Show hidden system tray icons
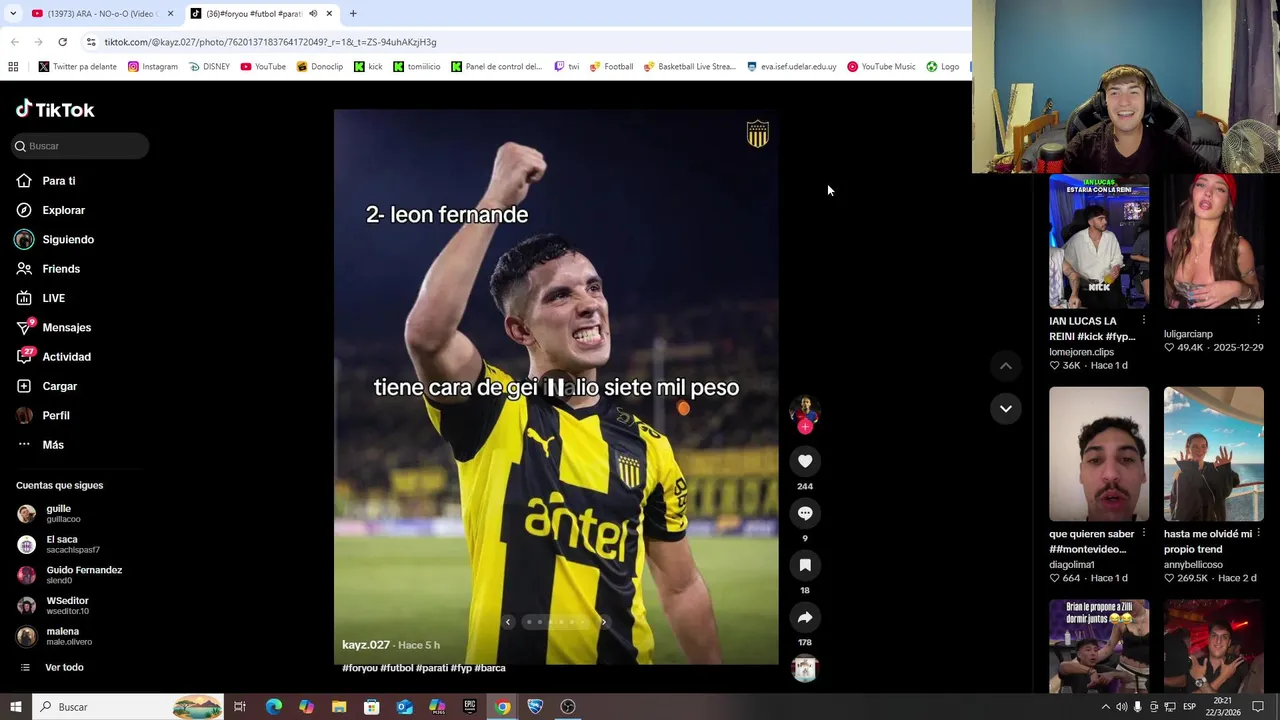1280x720 pixels. (1105, 707)
